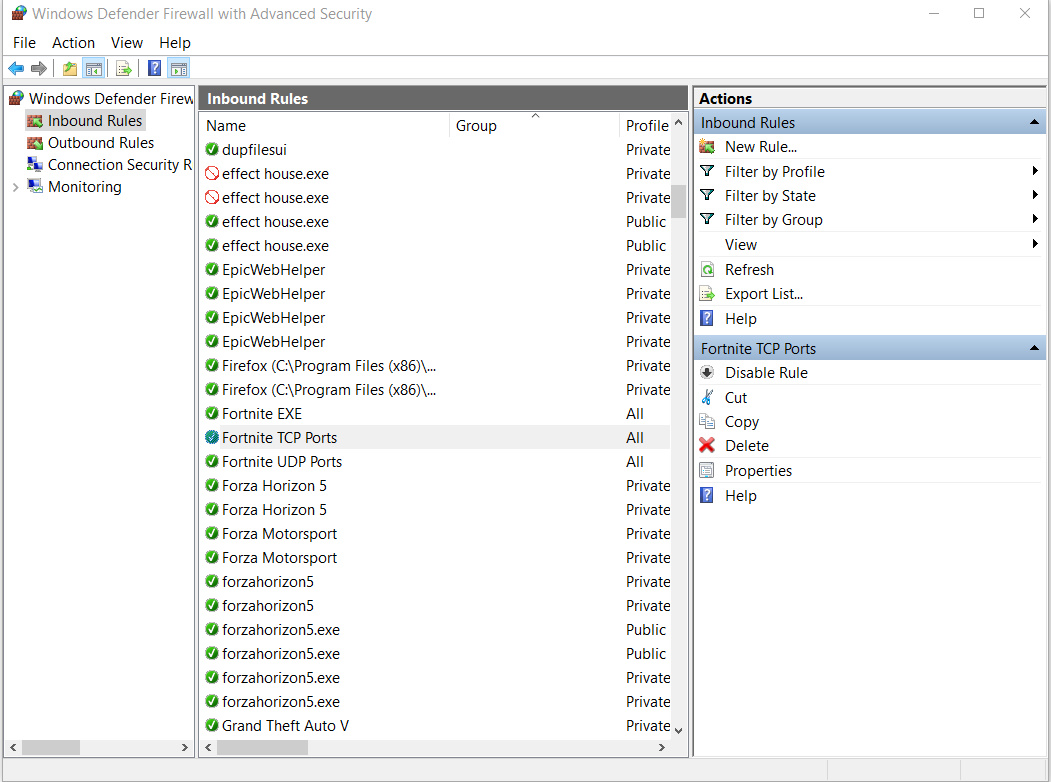Select Outbound Rules in the tree
The width and height of the screenshot is (1051, 782).
(x=101, y=143)
